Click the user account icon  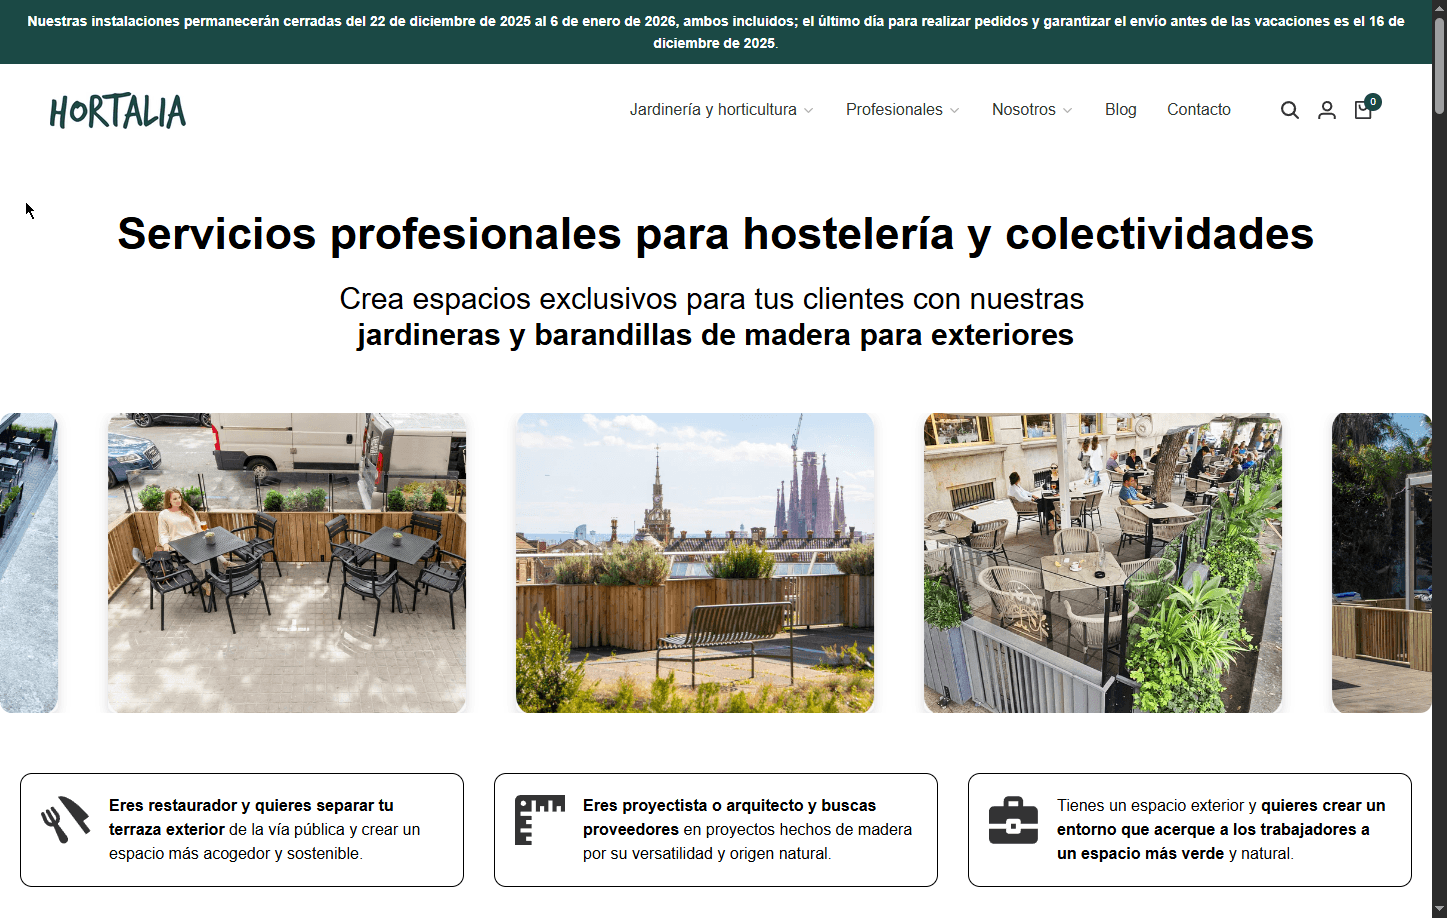coord(1327,110)
